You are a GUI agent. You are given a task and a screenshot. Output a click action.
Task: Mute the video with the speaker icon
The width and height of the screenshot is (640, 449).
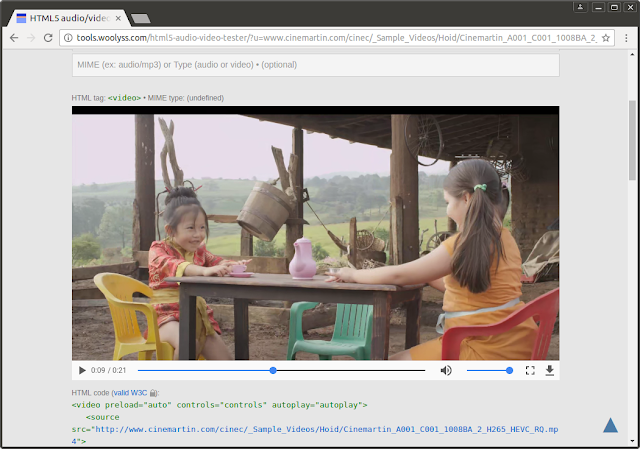pyautogui.click(x=446, y=370)
